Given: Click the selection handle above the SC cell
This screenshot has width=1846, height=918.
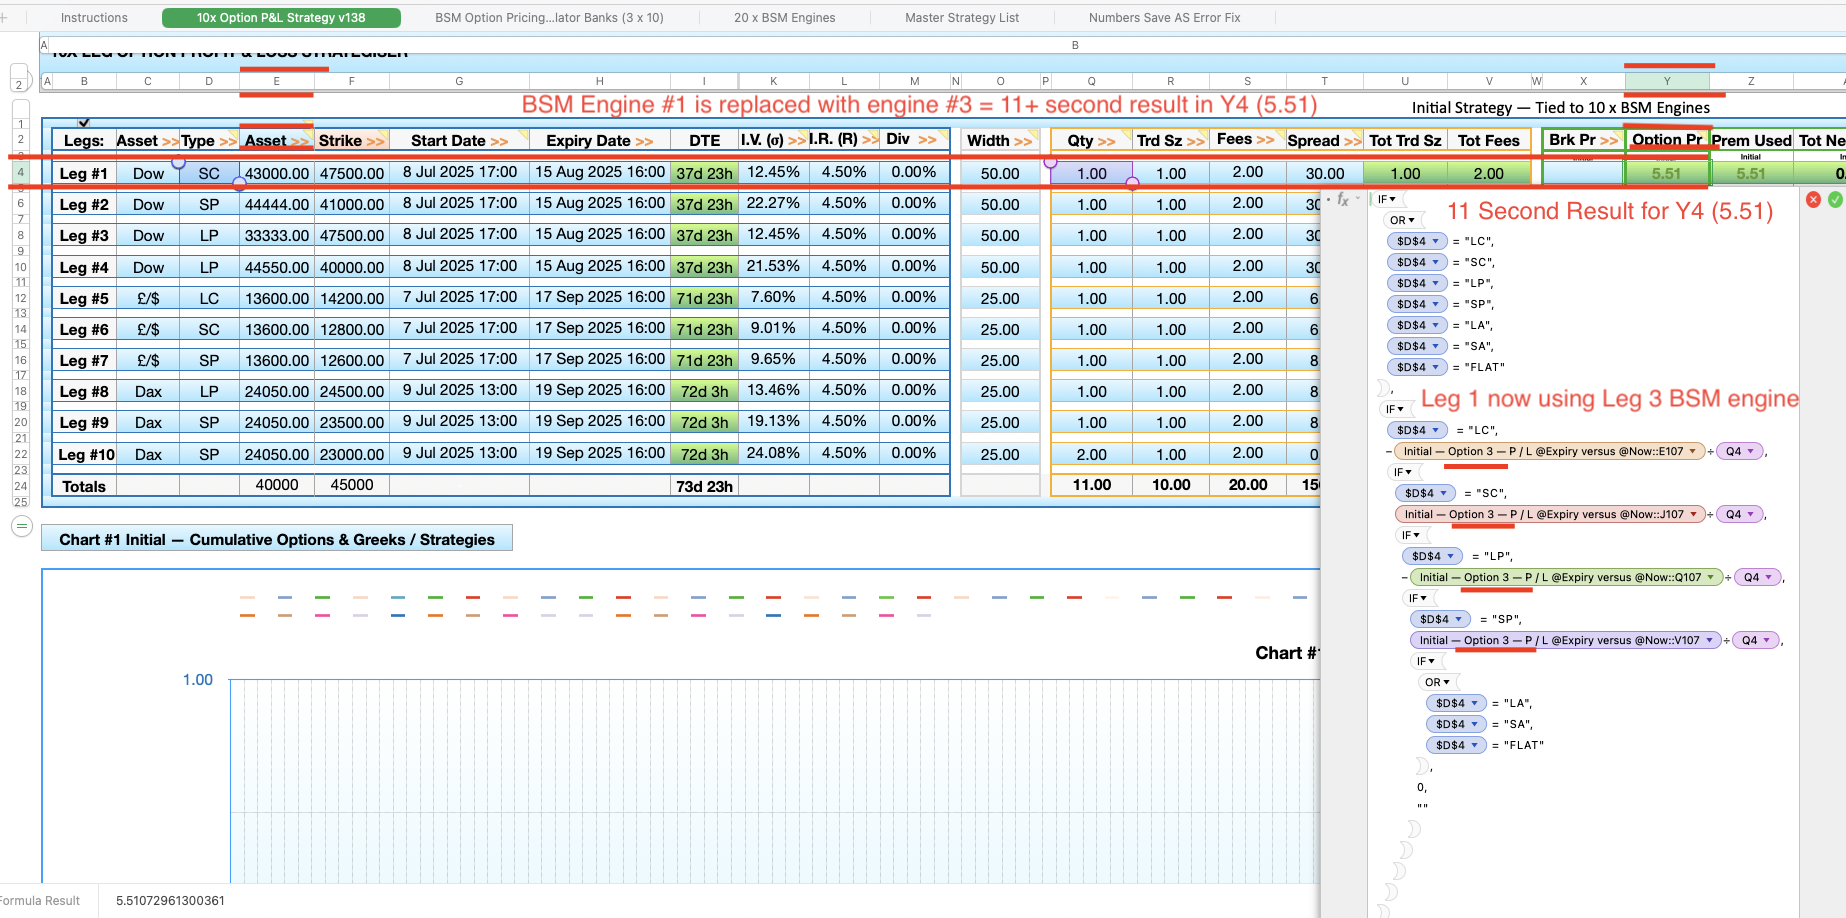Looking at the screenshot, I should click(178, 162).
